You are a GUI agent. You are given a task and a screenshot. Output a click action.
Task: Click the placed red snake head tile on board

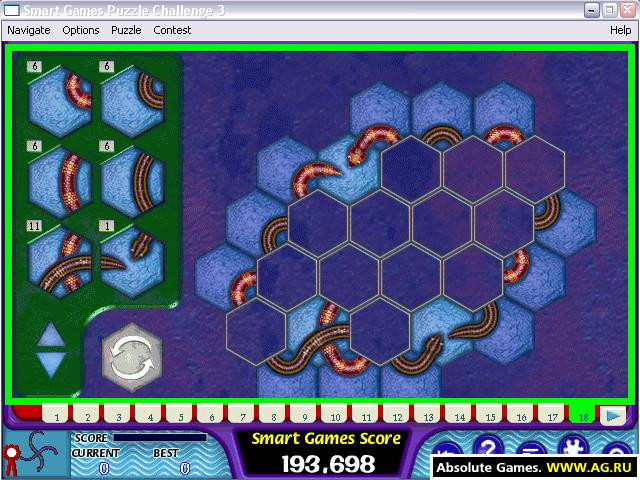click(x=349, y=169)
